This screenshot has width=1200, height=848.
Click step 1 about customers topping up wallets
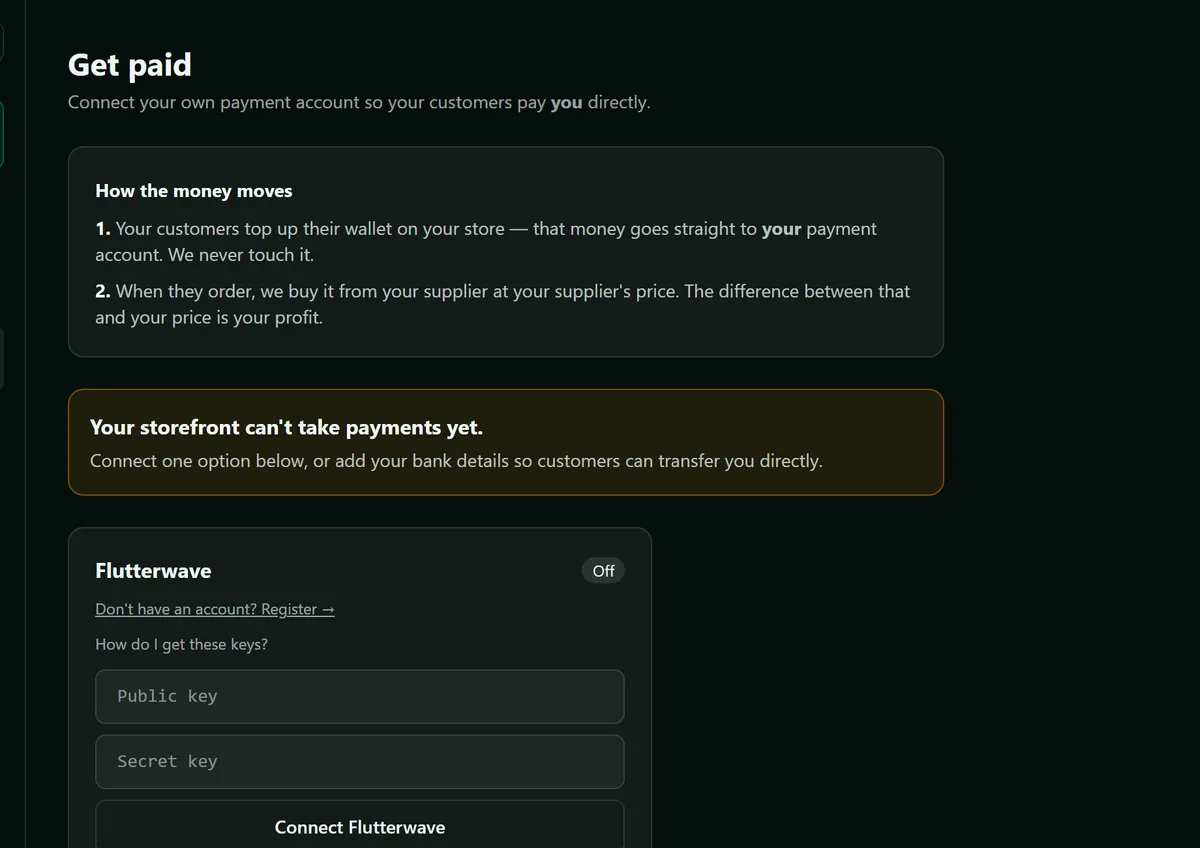click(486, 241)
